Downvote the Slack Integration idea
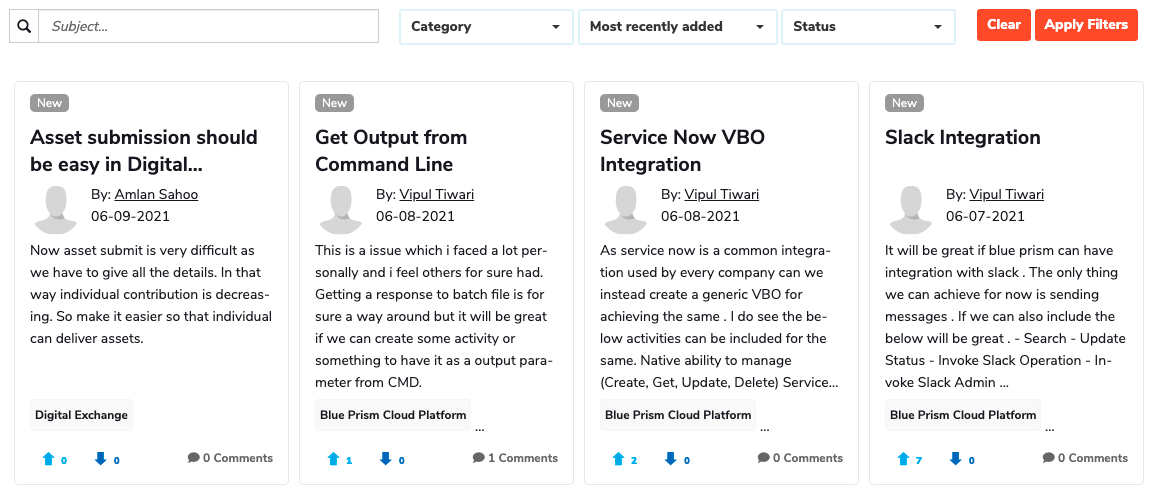Image resolution: width=1155 pixels, height=492 pixels. 955,459
